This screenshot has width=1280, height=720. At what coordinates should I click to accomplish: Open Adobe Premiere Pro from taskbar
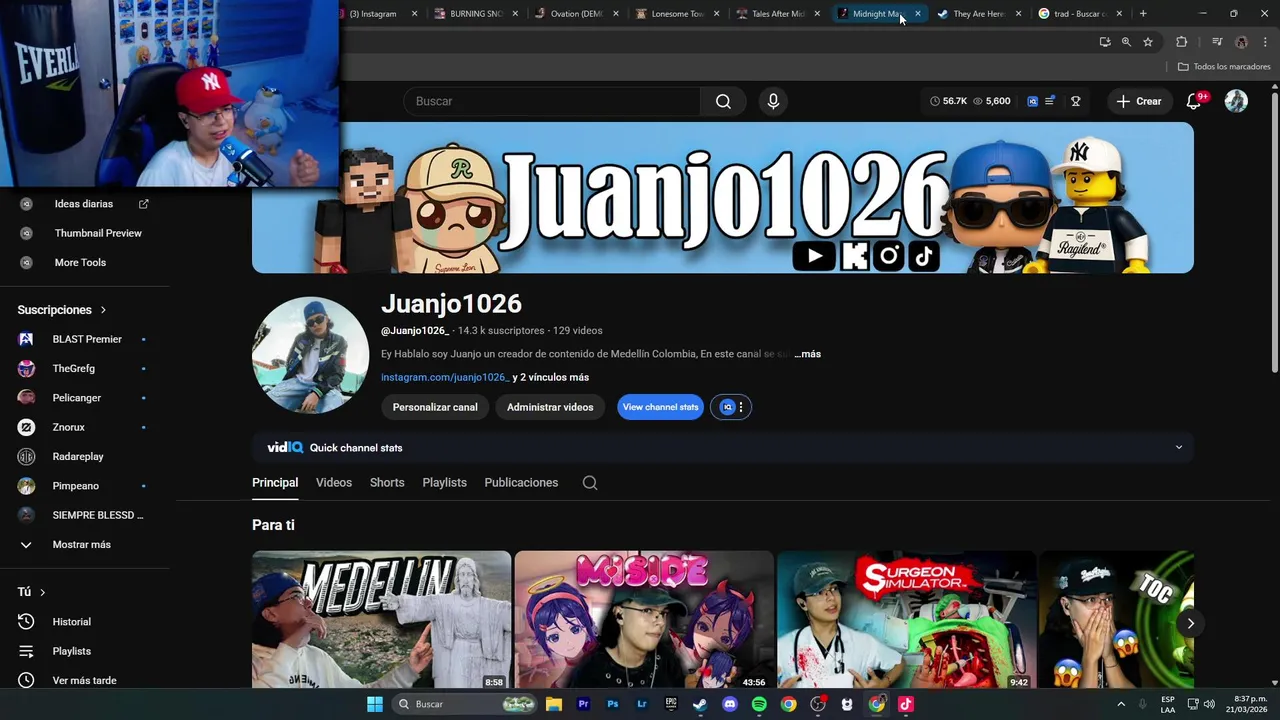tap(583, 704)
